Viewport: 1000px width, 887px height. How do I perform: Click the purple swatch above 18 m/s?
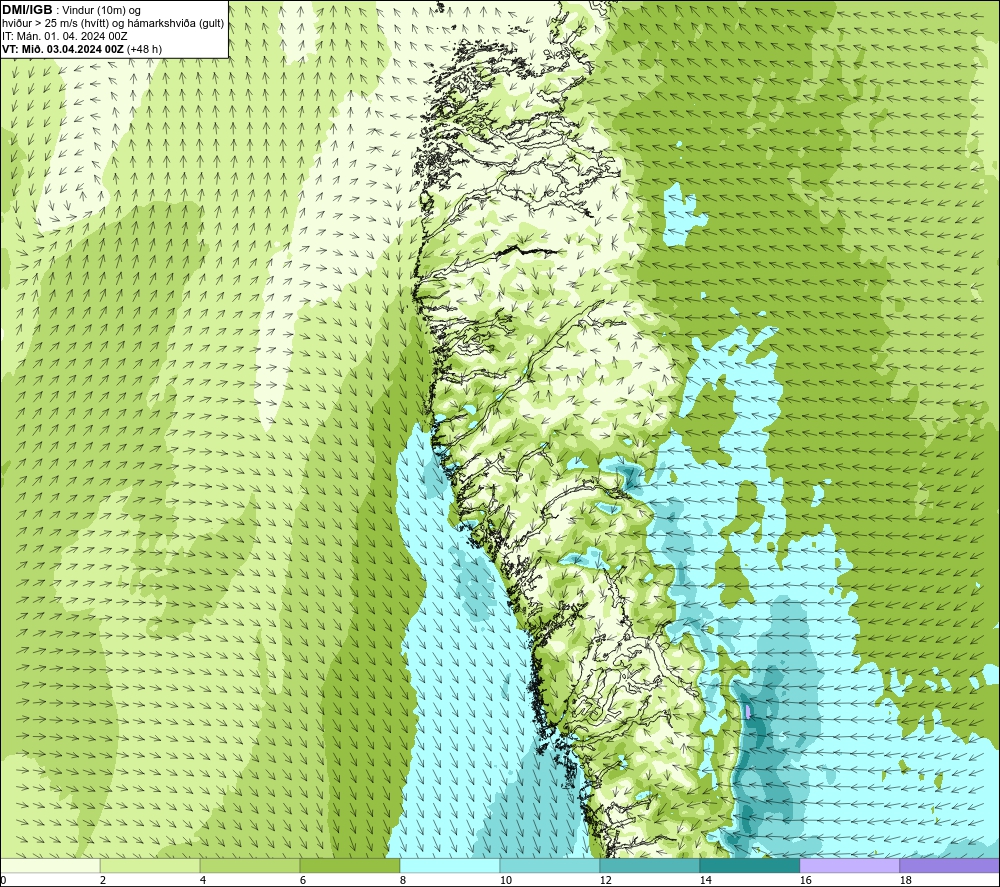[x=949, y=865]
